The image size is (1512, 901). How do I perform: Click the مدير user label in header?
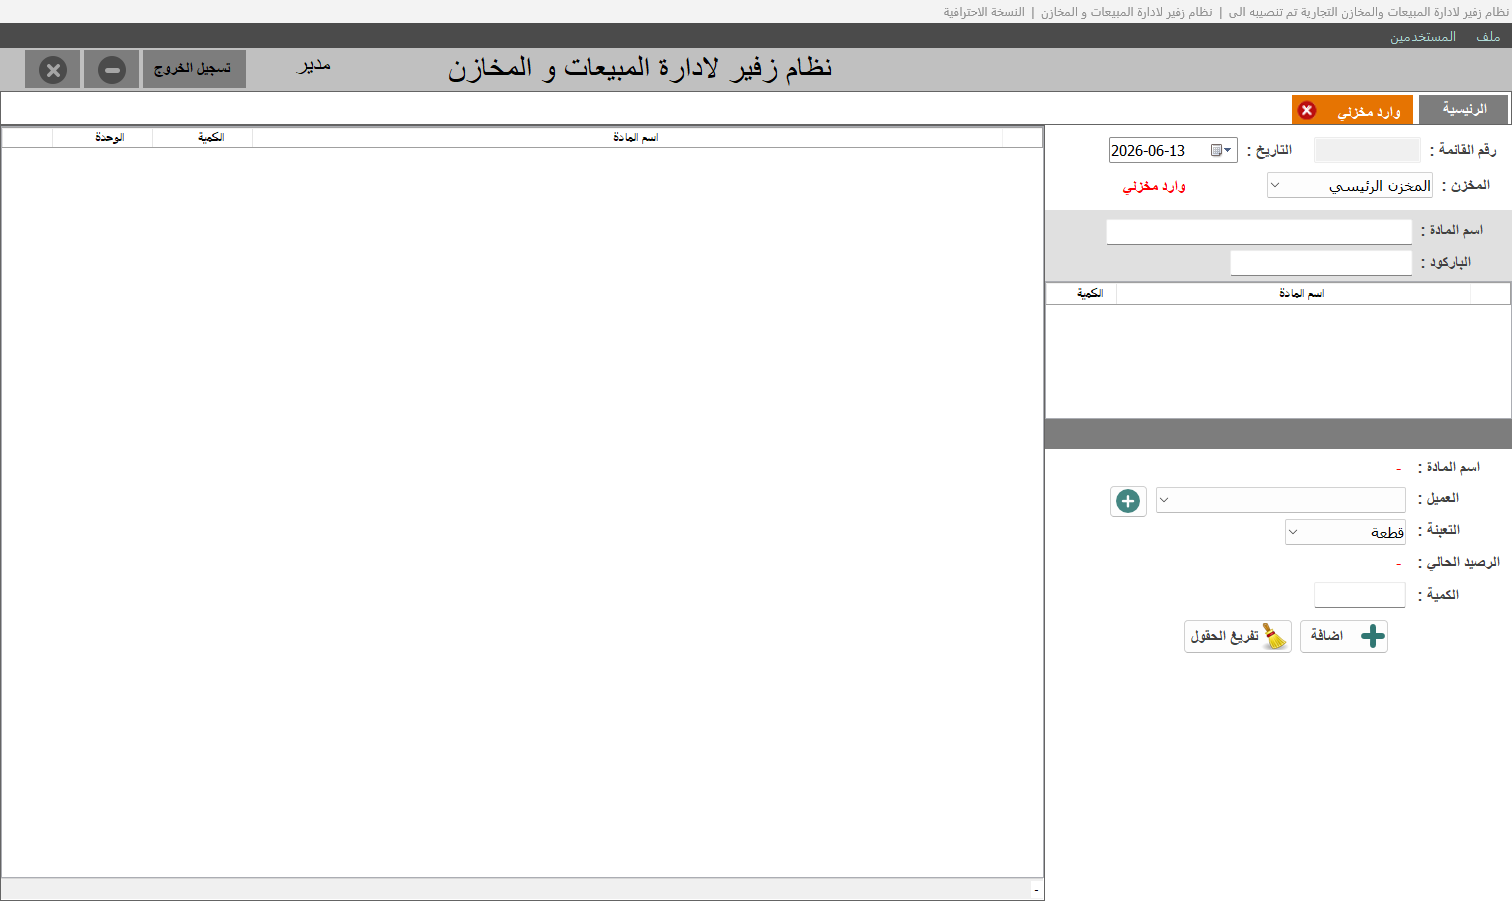click(314, 66)
